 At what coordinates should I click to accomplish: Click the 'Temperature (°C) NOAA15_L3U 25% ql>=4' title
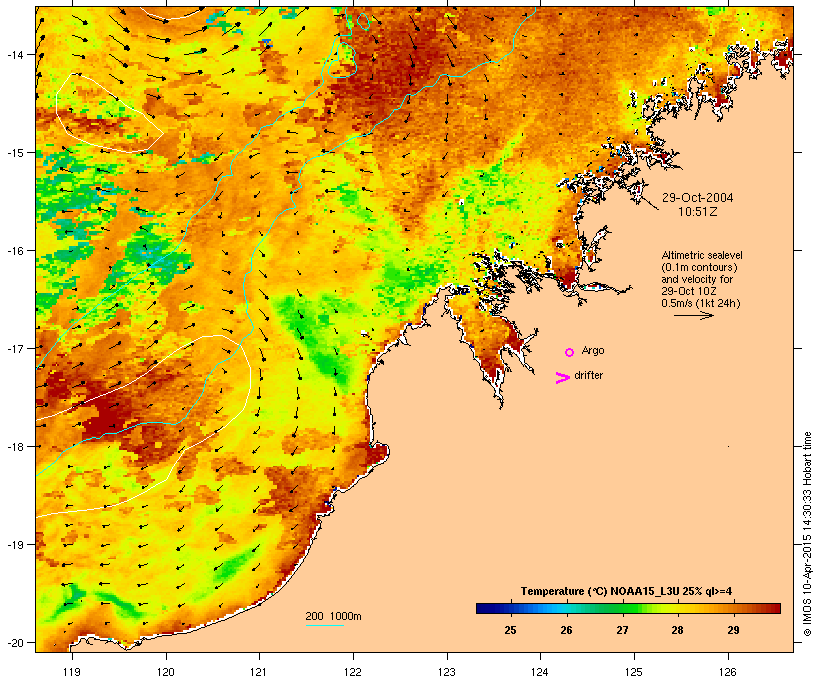tap(626, 591)
